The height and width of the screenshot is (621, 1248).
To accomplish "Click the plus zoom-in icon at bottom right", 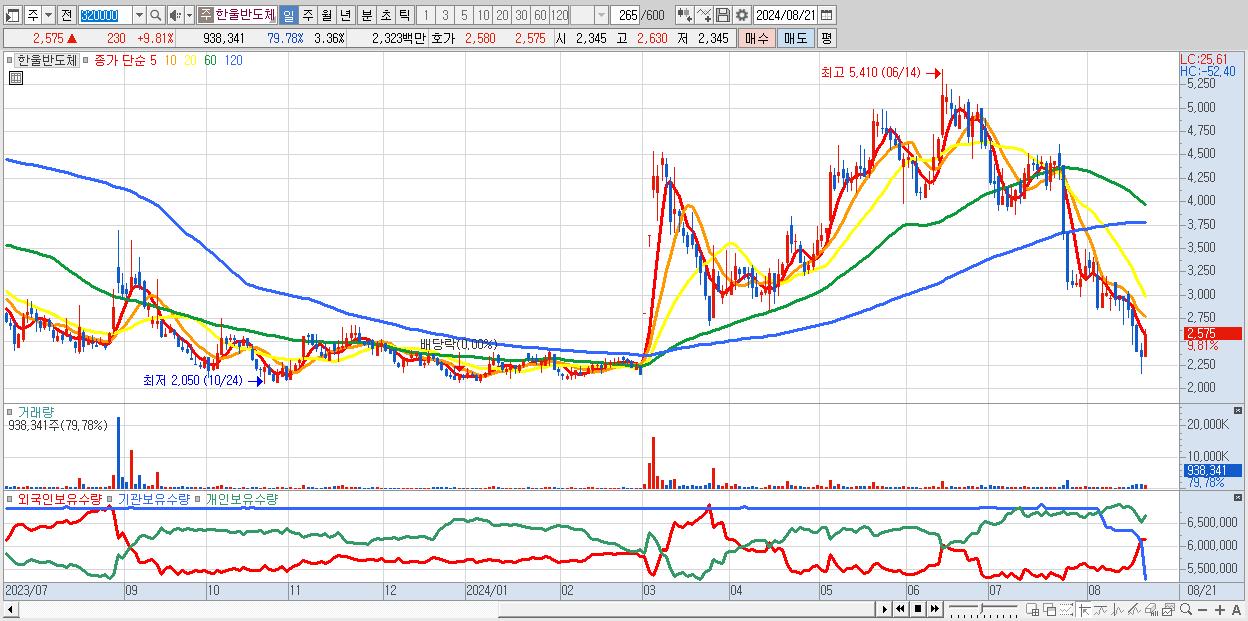I will [1220, 609].
